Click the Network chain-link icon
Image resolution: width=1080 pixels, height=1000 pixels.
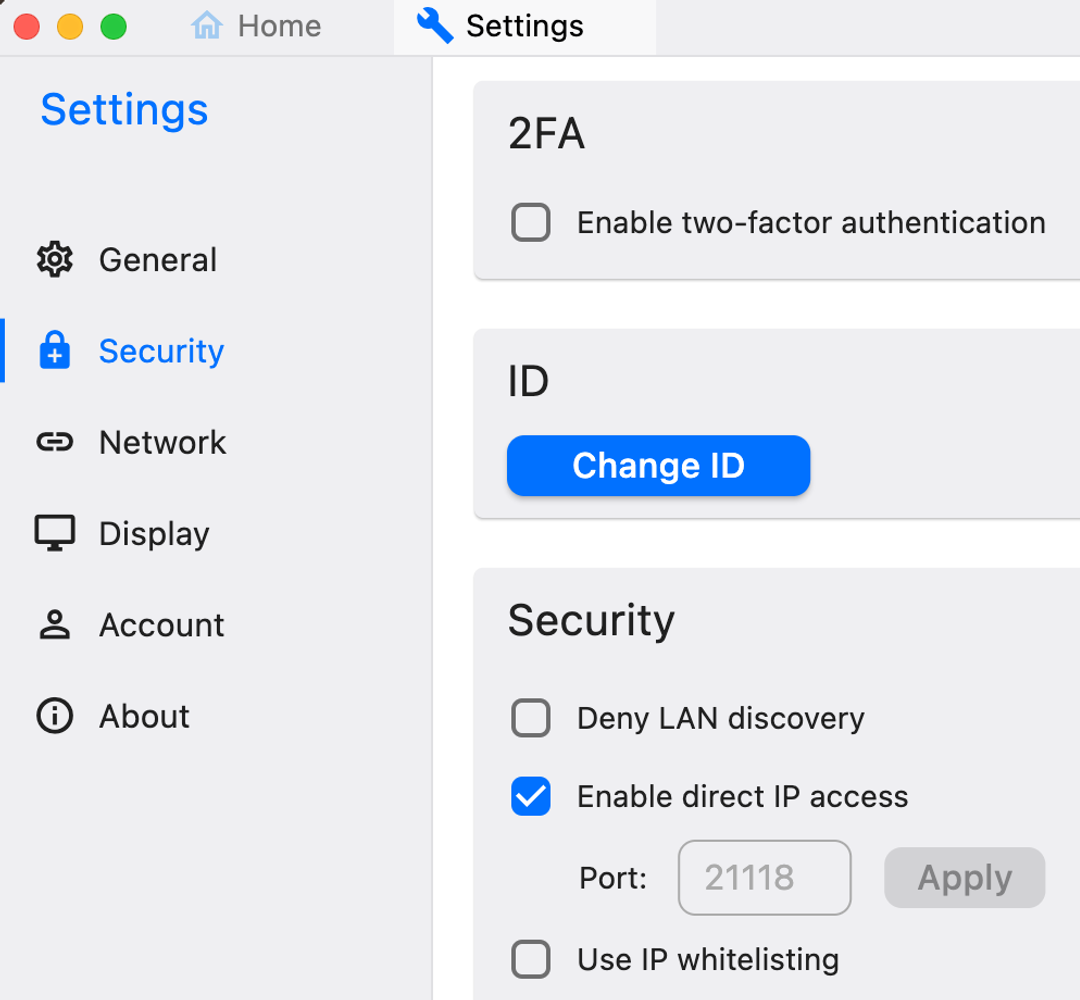(55, 442)
